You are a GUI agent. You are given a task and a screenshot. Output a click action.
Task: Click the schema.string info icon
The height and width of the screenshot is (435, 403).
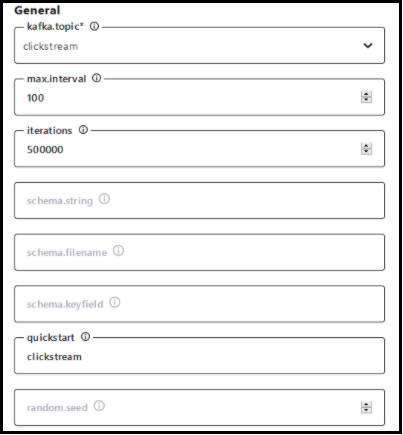point(104,199)
